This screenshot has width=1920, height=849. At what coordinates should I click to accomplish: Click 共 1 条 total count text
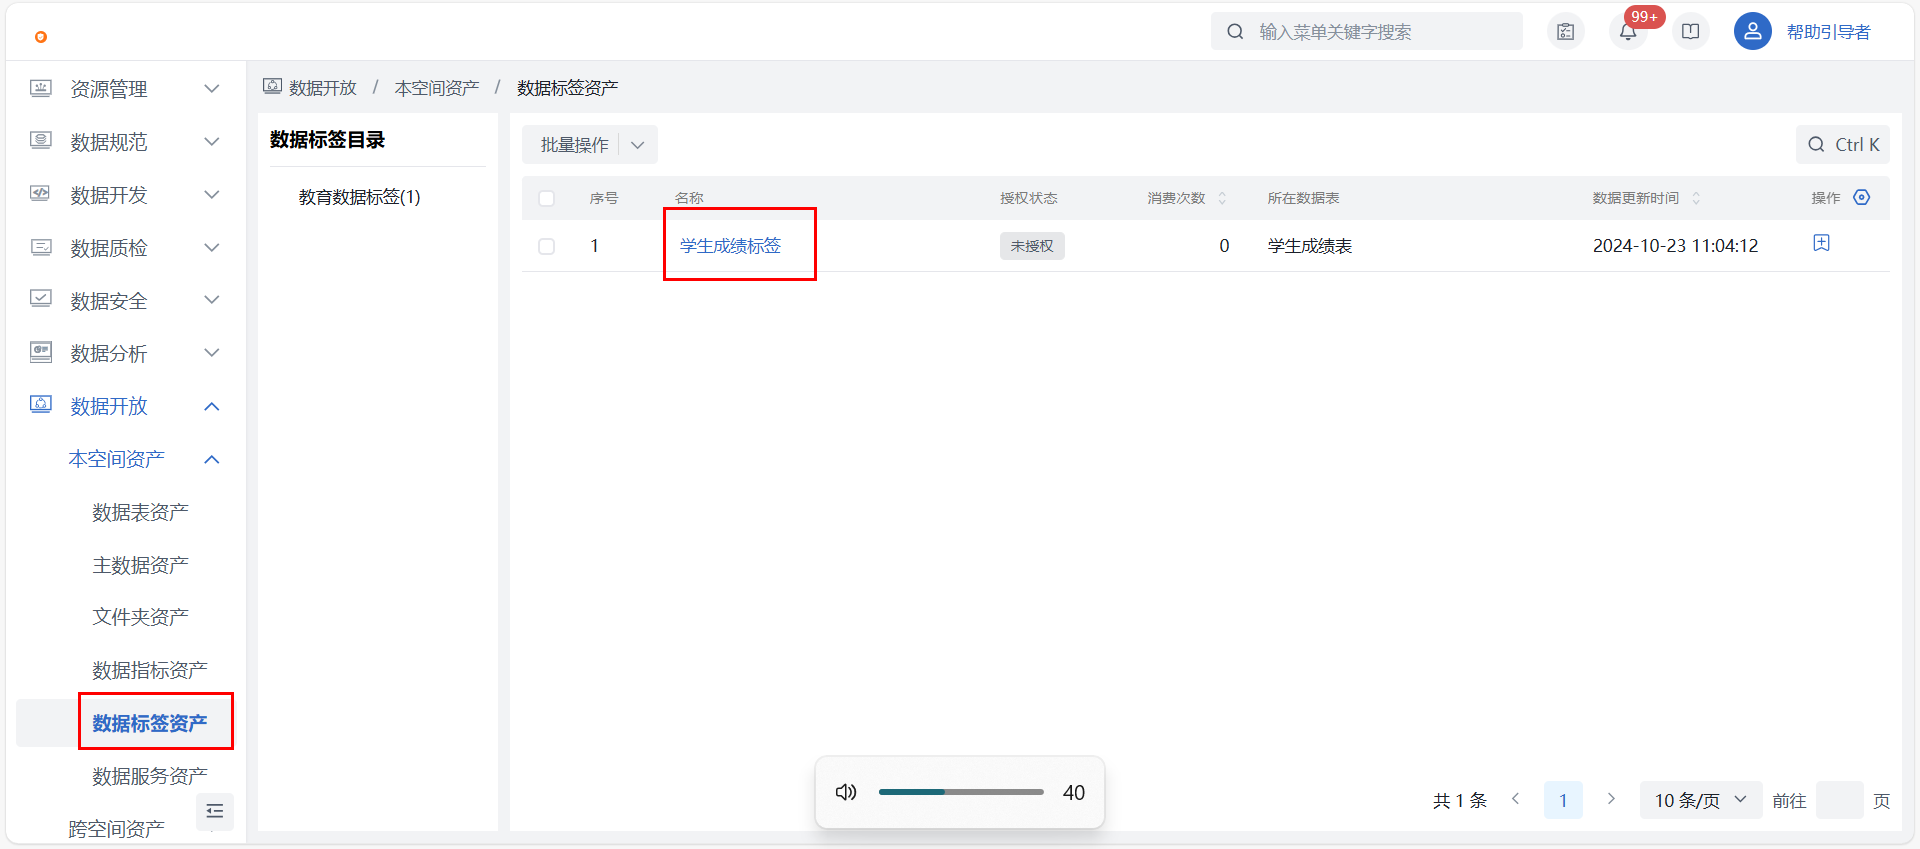click(1460, 800)
